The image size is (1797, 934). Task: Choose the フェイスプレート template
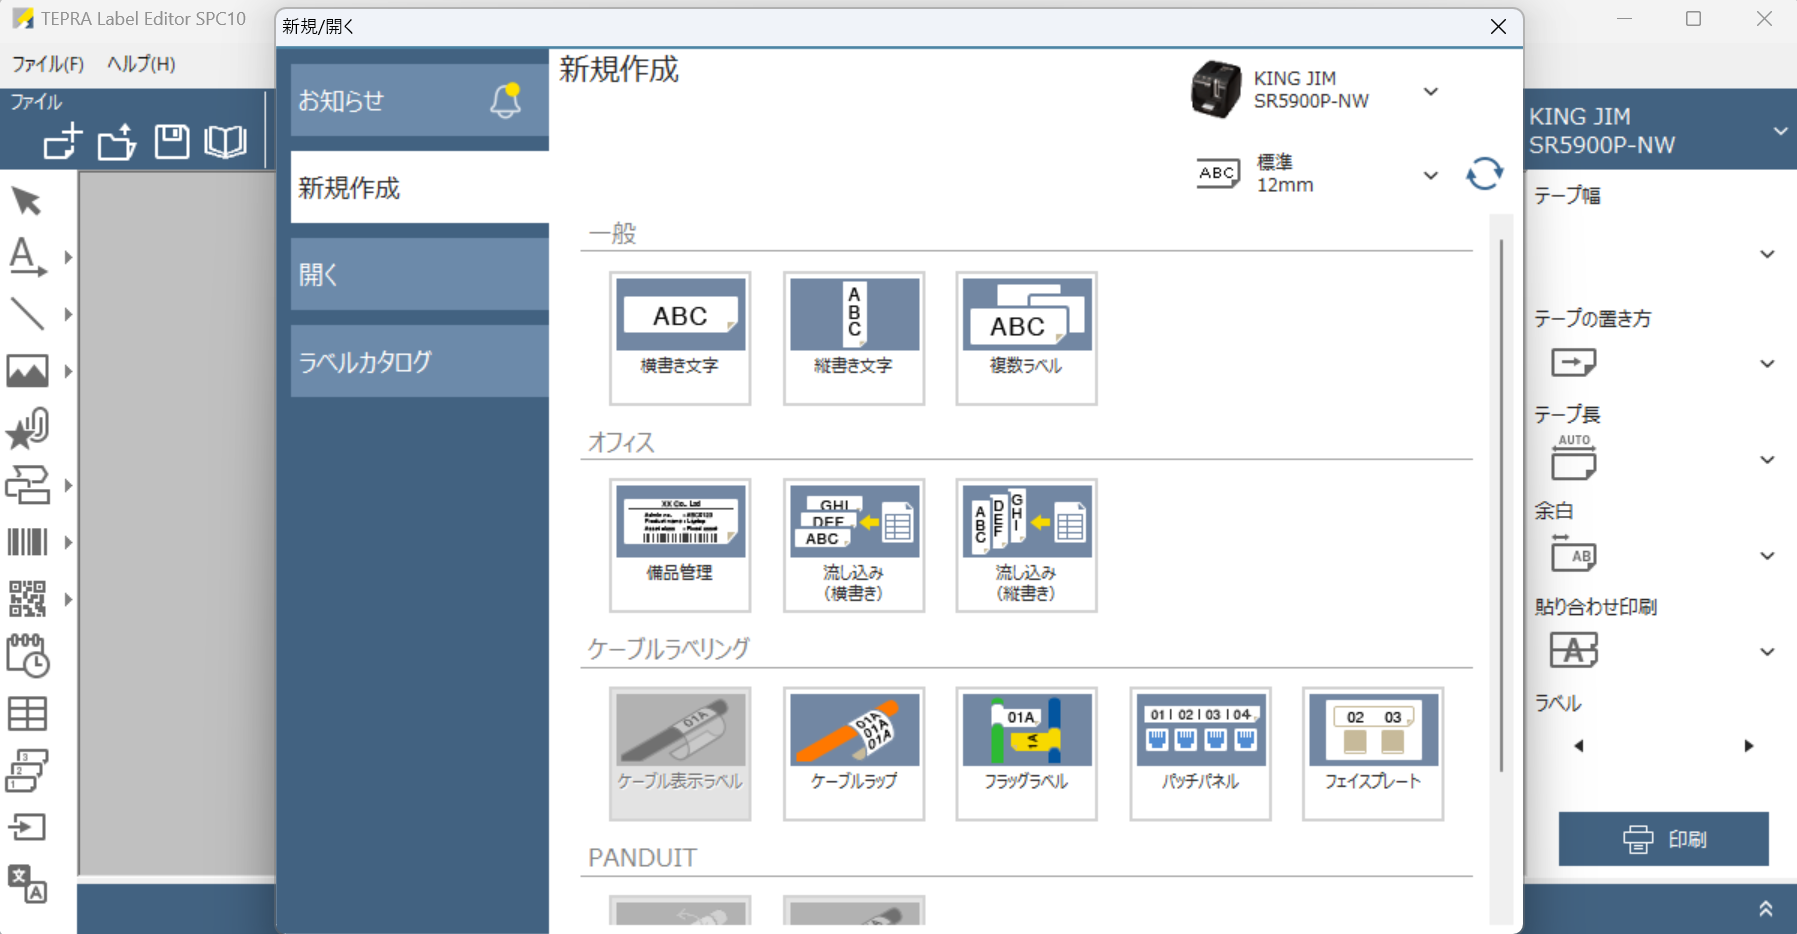pyautogui.click(x=1373, y=753)
